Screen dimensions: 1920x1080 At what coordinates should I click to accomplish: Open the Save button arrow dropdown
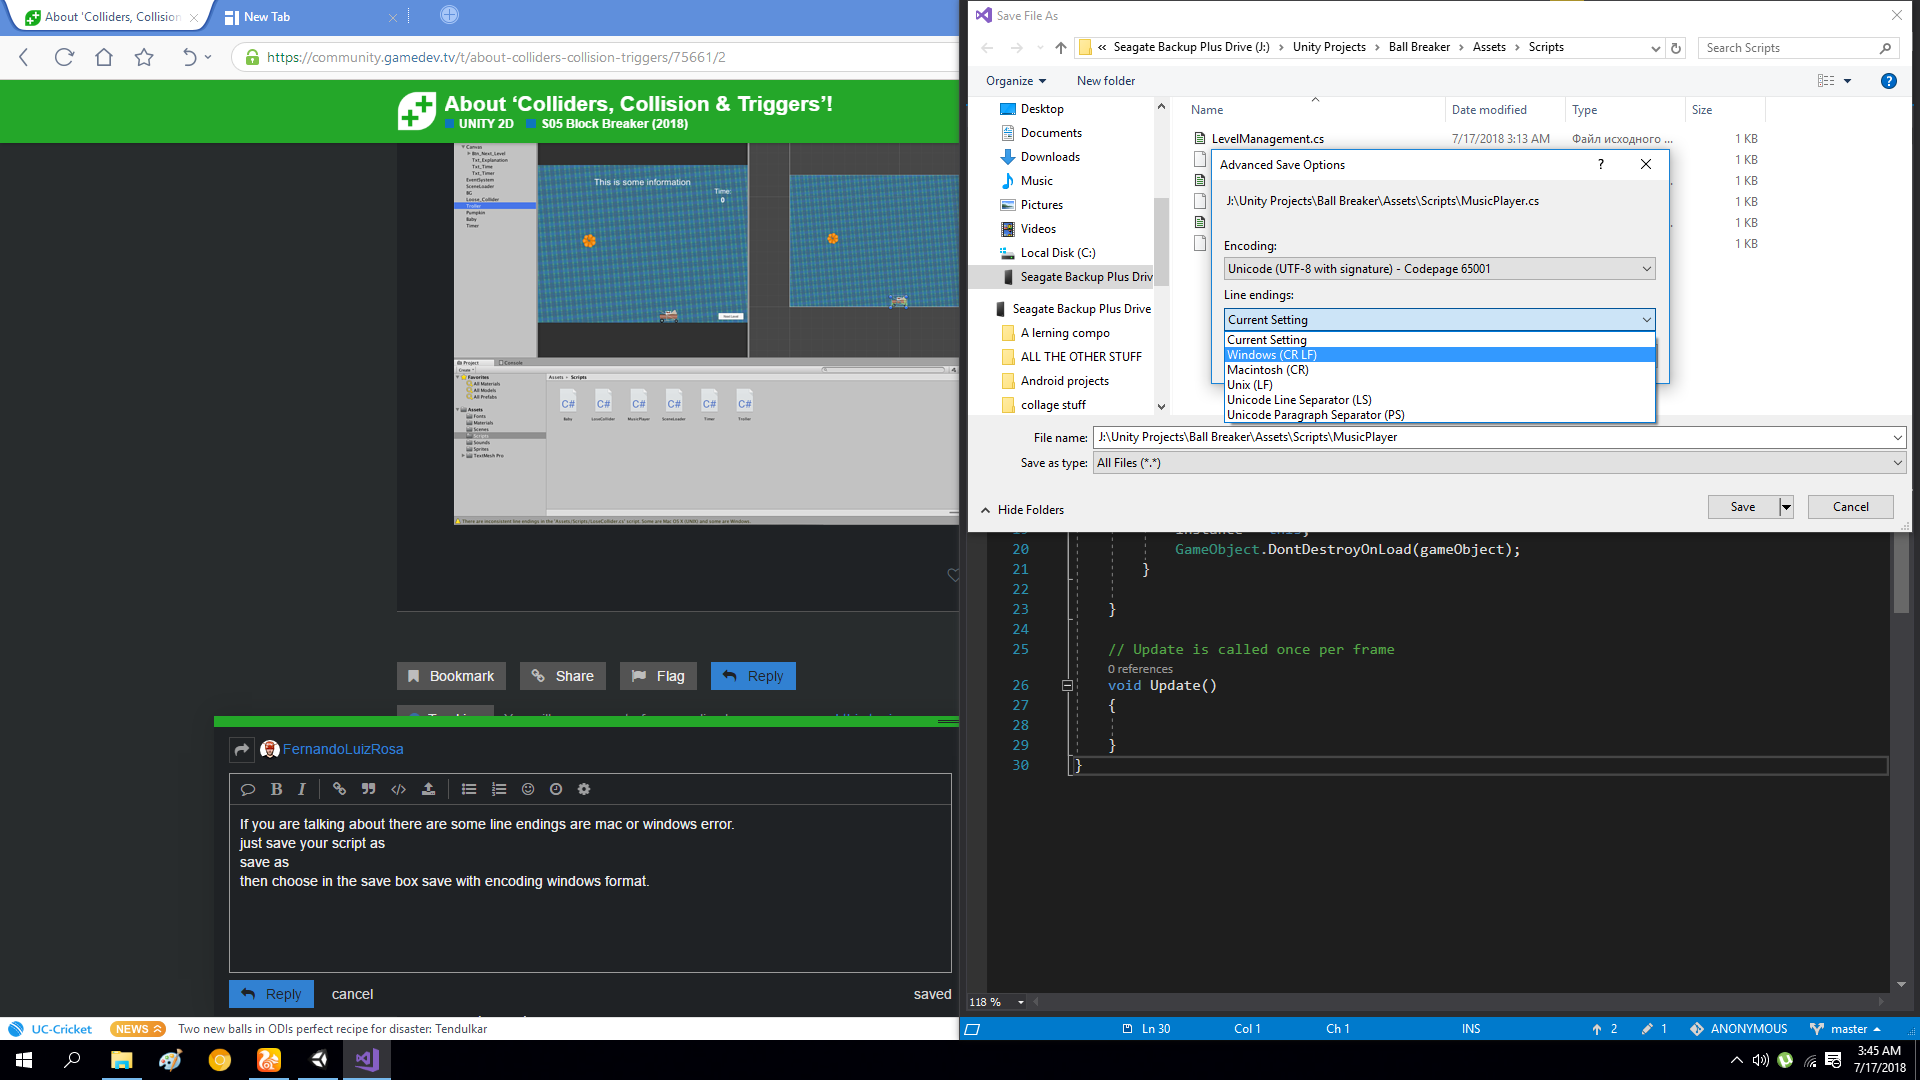1786,507
